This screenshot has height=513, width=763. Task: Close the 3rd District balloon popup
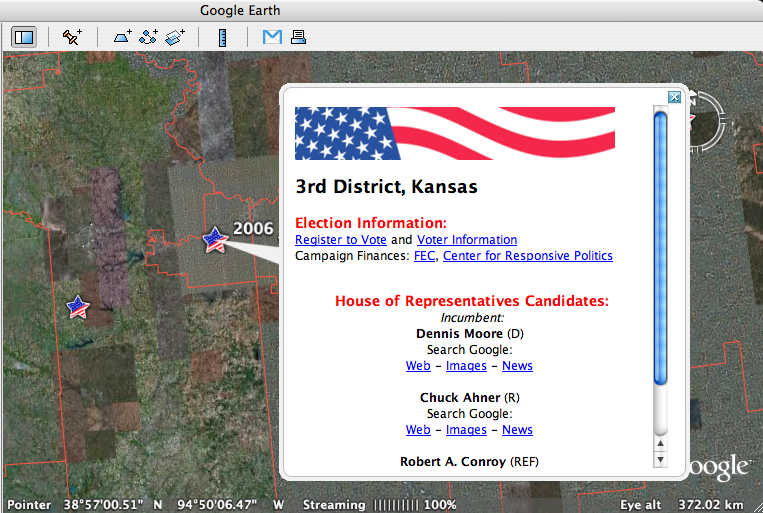click(x=674, y=97)
